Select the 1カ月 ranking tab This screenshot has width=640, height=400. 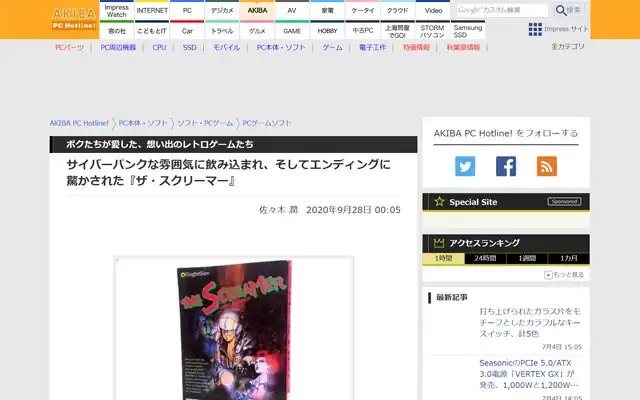[x=569, y=258]
